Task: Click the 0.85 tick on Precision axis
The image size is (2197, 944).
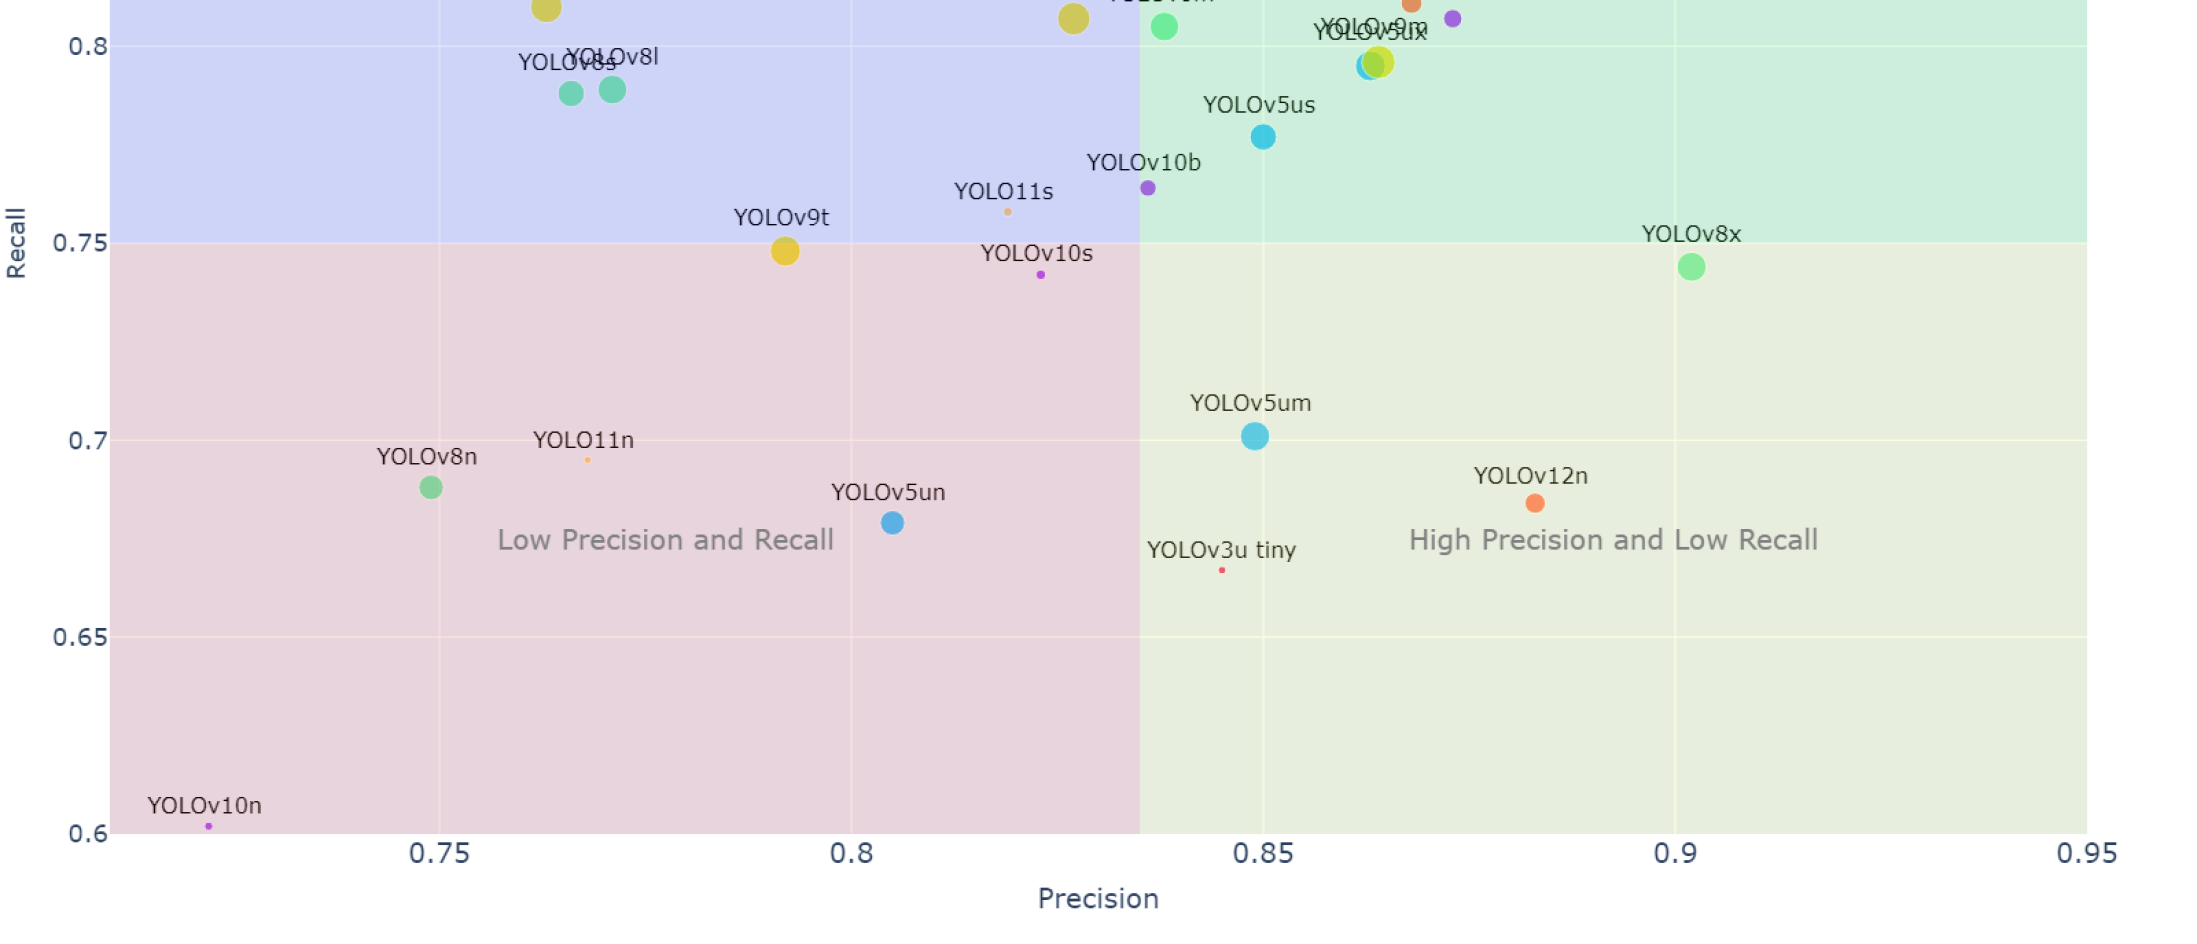Action: [1263, 853]
